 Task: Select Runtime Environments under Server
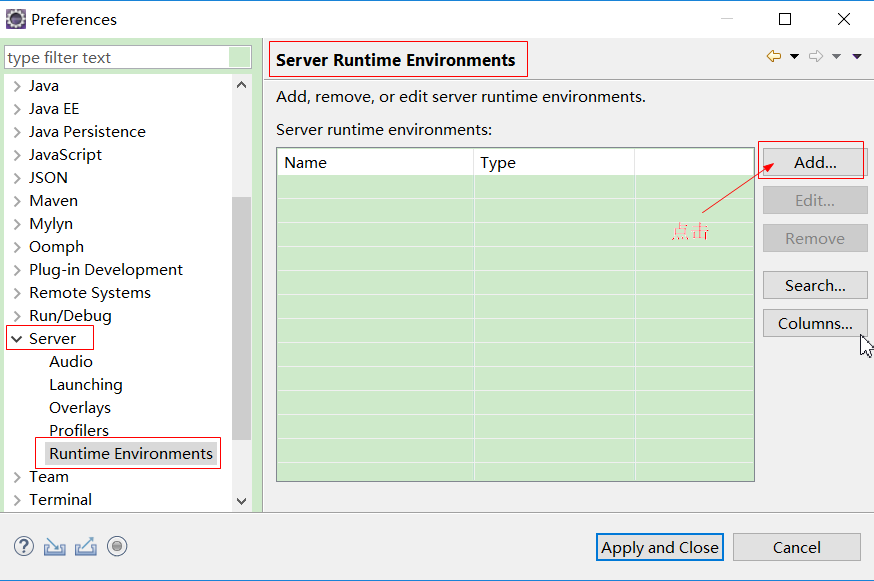pyautogui.click(x=129, y=453)
